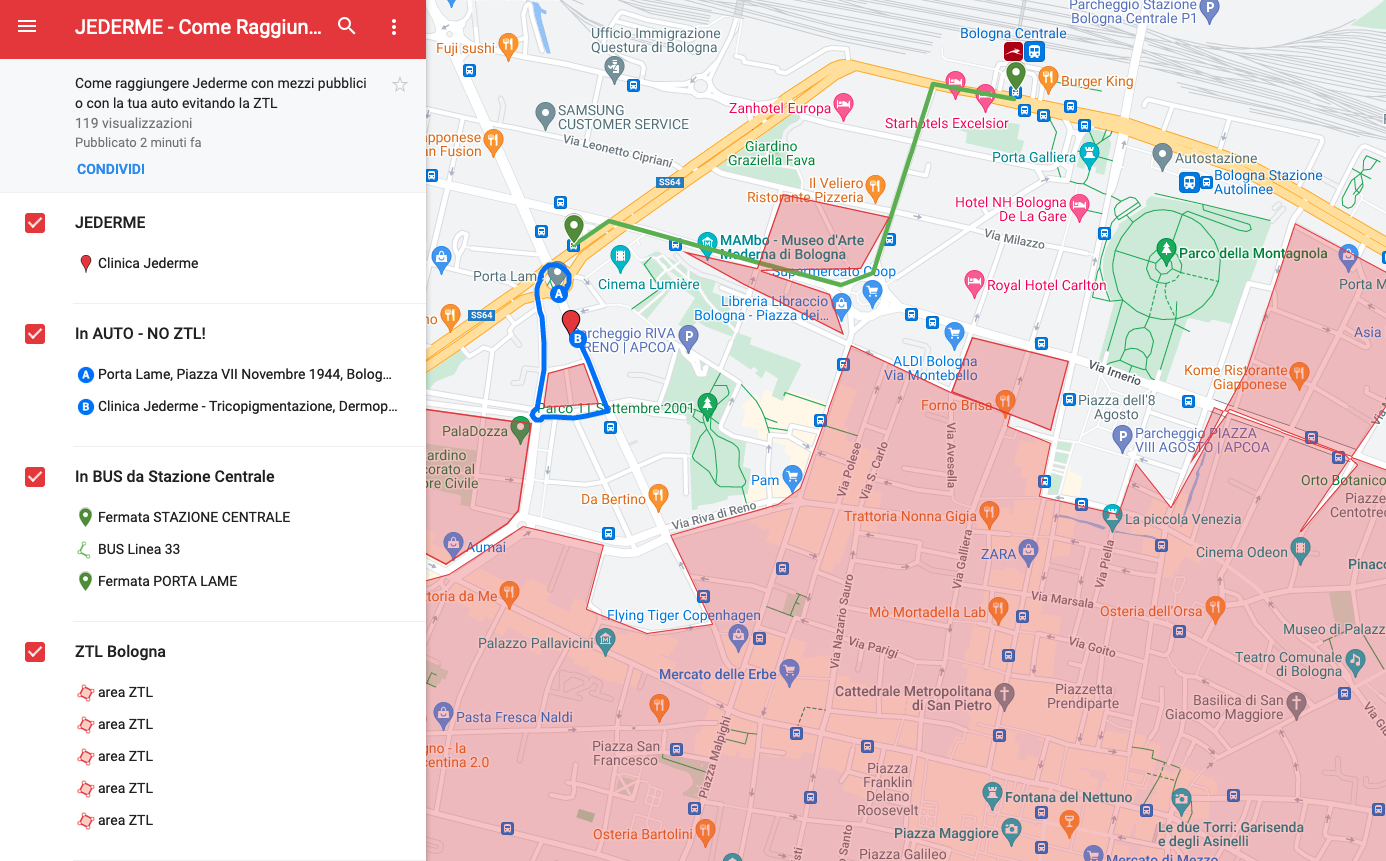The width and height of the screenshot is (1386, 861).
Task: Click the Palazzo Pallavicini museum icon
Action: click(x=604, y=638)
